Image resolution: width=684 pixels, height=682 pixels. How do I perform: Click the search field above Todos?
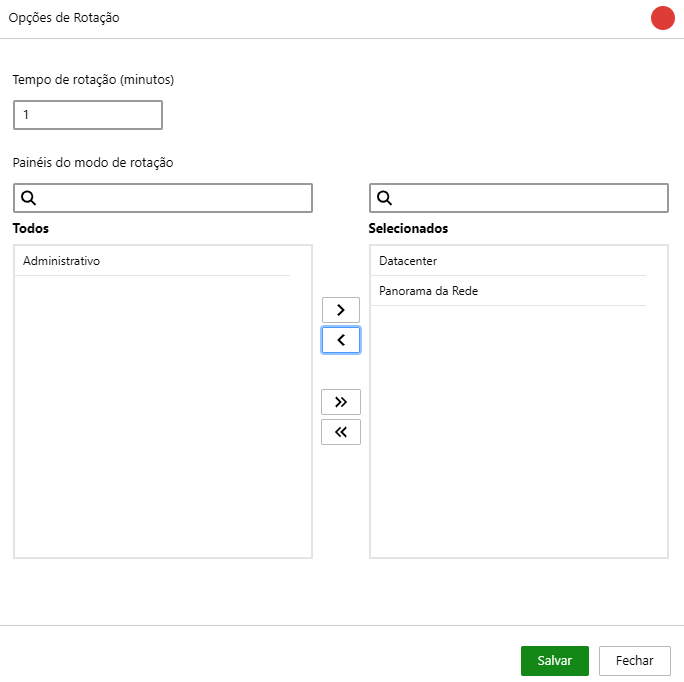click(x=172, y=198)
